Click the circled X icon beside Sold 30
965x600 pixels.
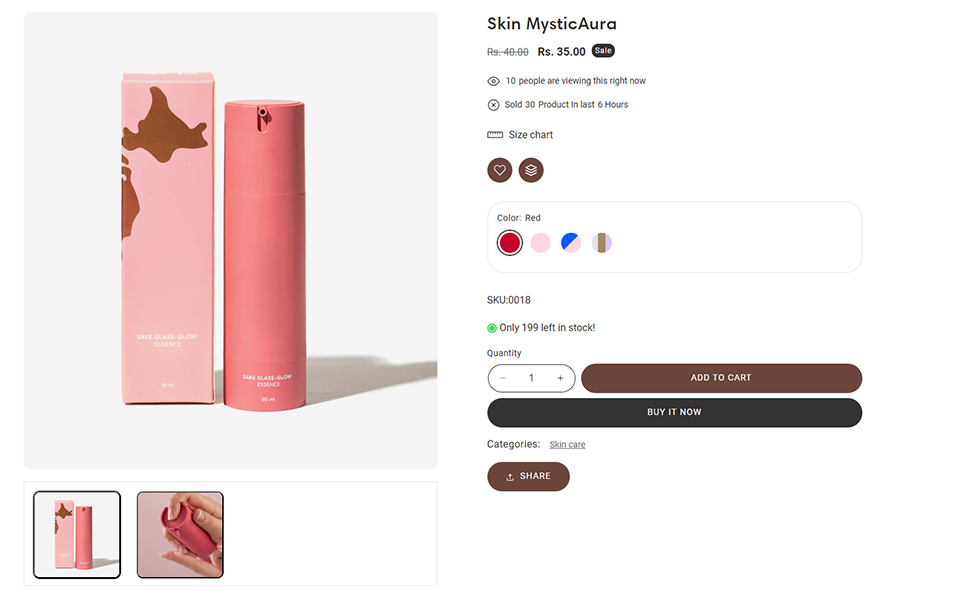click(x=493, y=105)
